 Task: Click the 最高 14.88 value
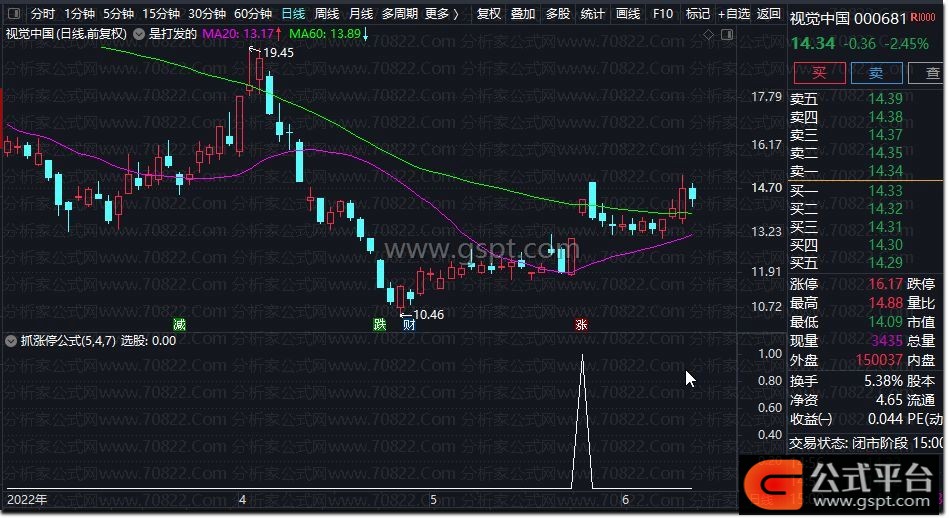pos(885,303)
